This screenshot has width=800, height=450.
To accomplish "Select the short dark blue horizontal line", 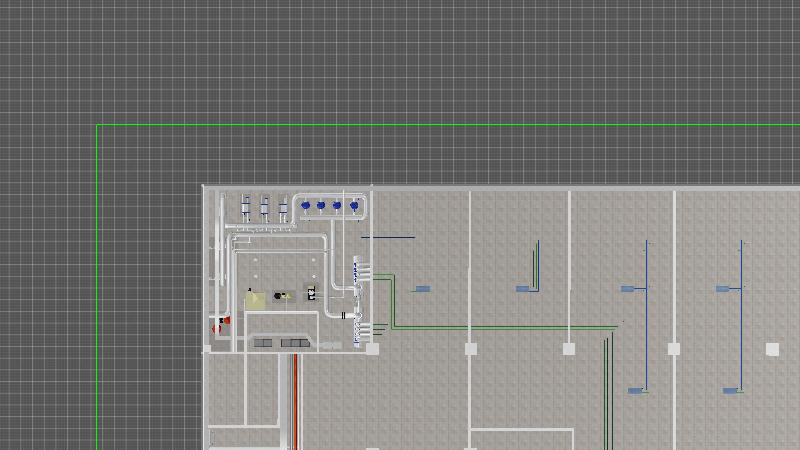I will click(388, 238).
